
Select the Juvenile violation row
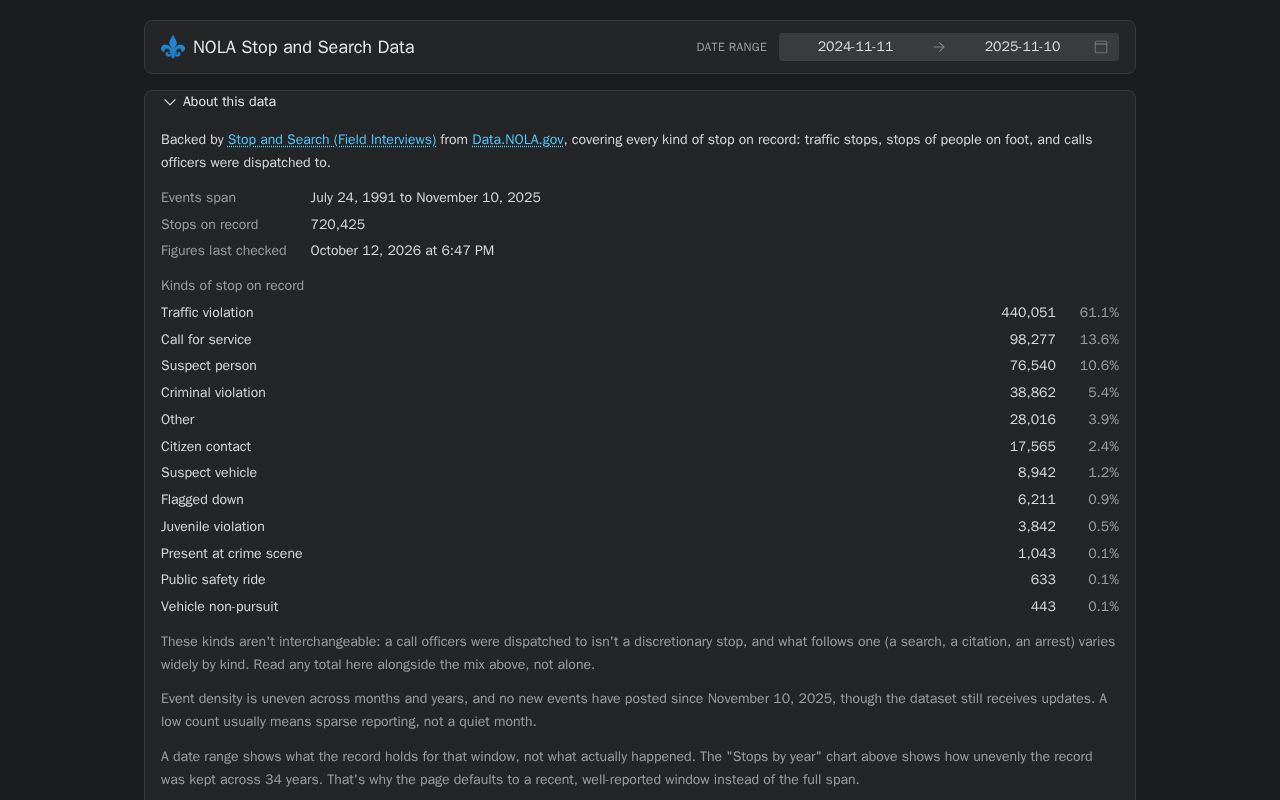640,527
